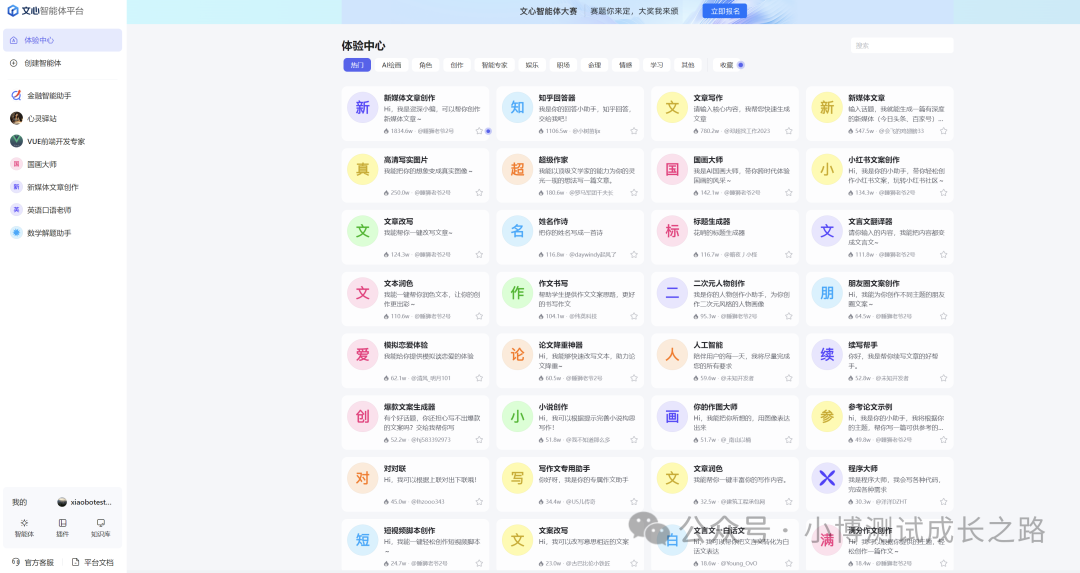The image size is (1080, 573).
Task: Switch to the 学习 tab
Action: (657, 65)
